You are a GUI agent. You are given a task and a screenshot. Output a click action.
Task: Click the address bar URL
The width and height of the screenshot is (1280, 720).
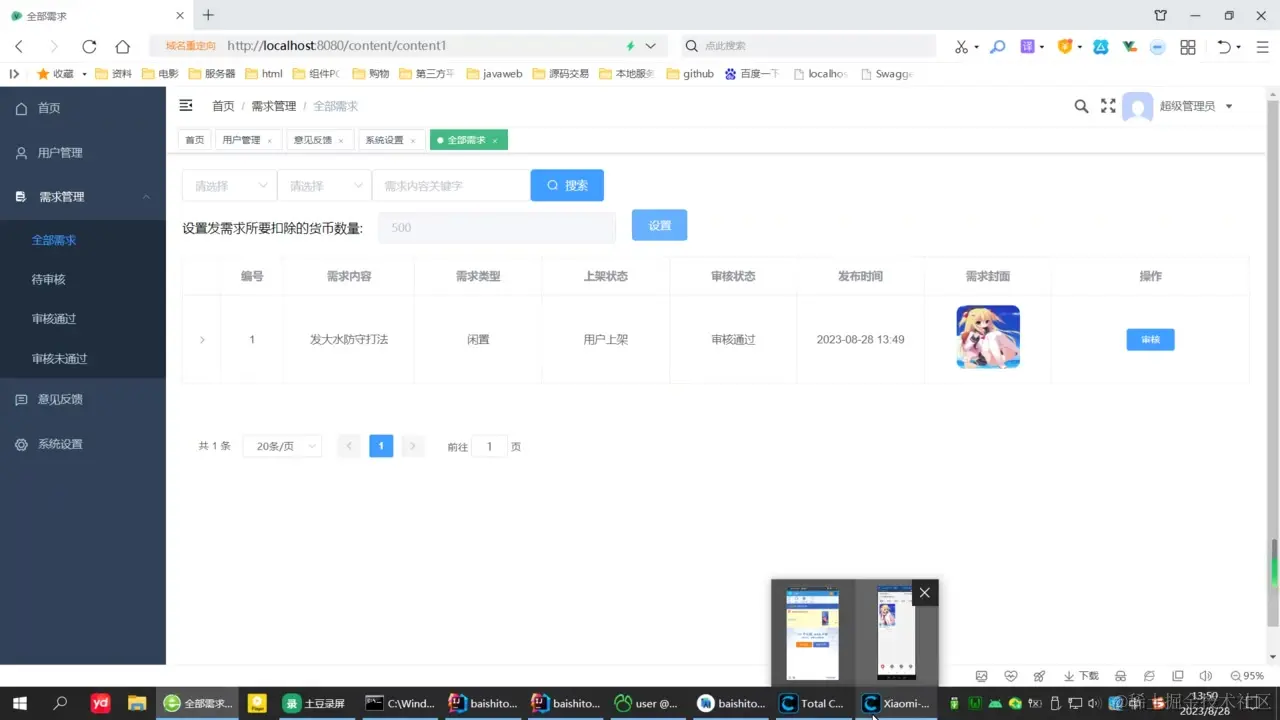pyautogui.click(x=337, y=46)
